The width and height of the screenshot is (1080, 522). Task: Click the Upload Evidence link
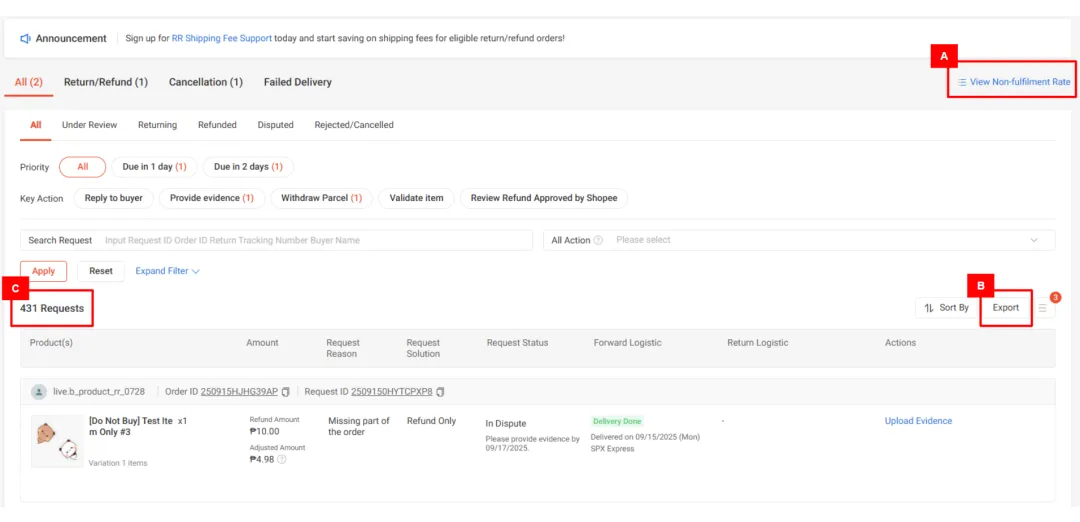(918, 421)
